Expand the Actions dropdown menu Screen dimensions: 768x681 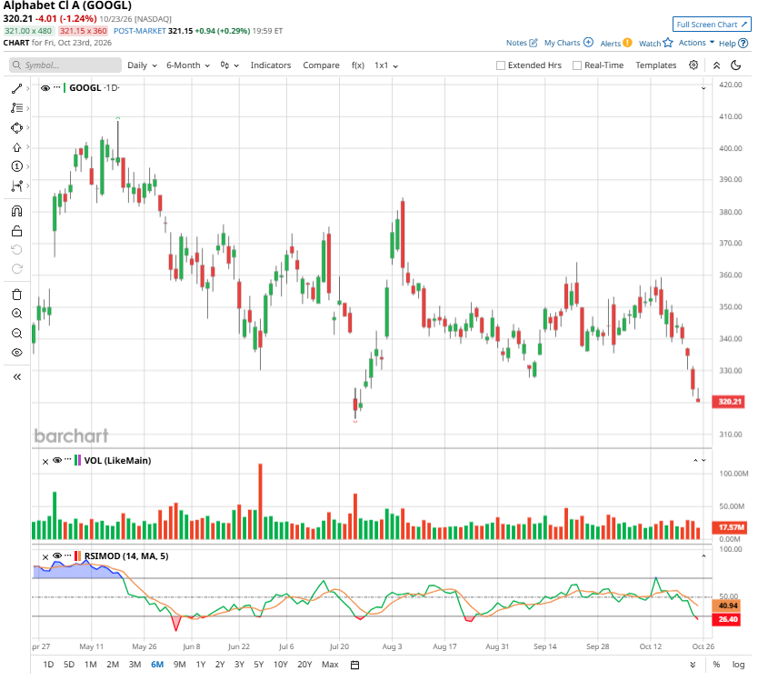(x=696, y=43)
